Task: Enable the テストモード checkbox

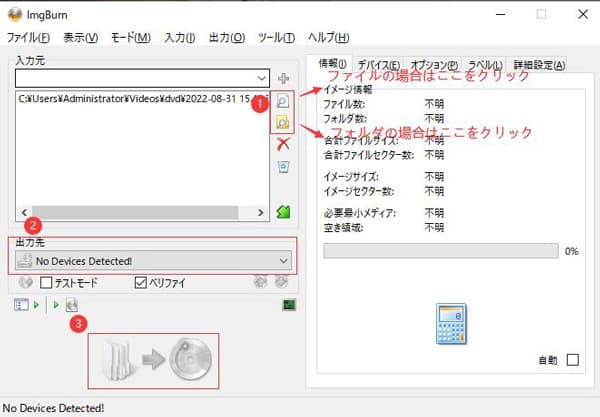Action: tap(46, 283)
